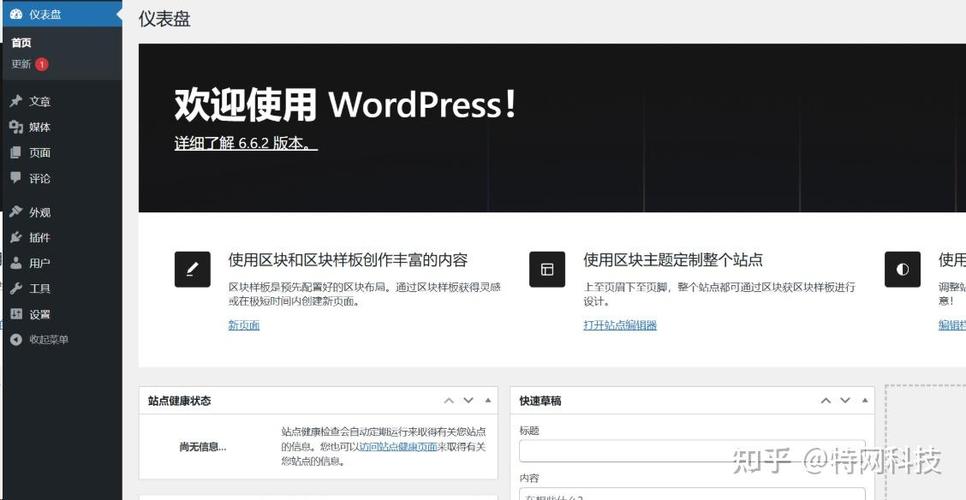Move 站点健康状态 panel down
Screen dimensions: 966x500
468,401
